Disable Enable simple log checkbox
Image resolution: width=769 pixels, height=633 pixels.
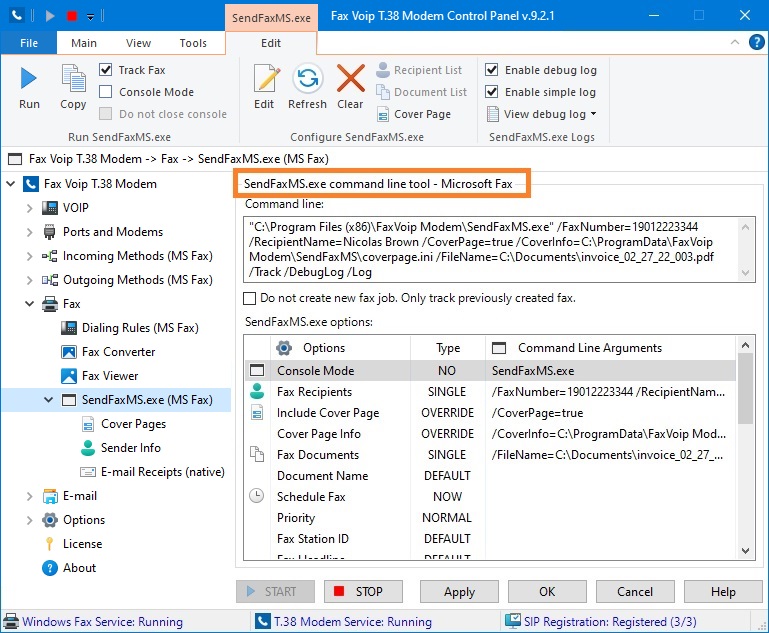click(x=492, y=92)
